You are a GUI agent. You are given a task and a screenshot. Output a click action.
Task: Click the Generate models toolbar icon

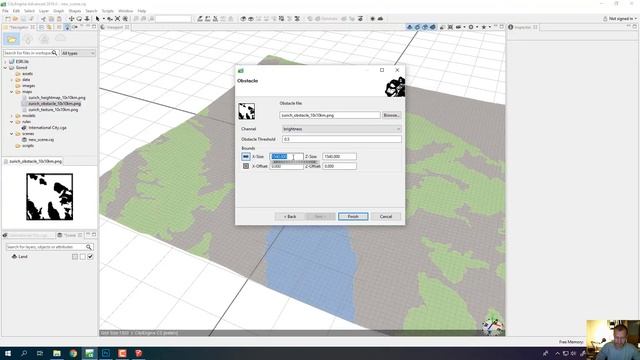(x=326, y=19)
